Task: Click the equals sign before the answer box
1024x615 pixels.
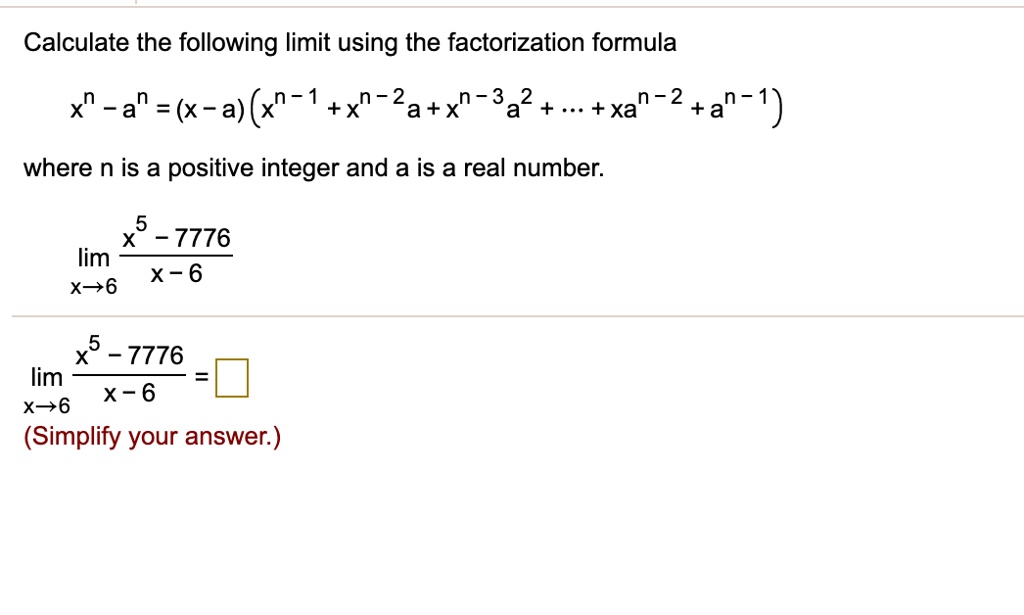Action: pos(202,377)
